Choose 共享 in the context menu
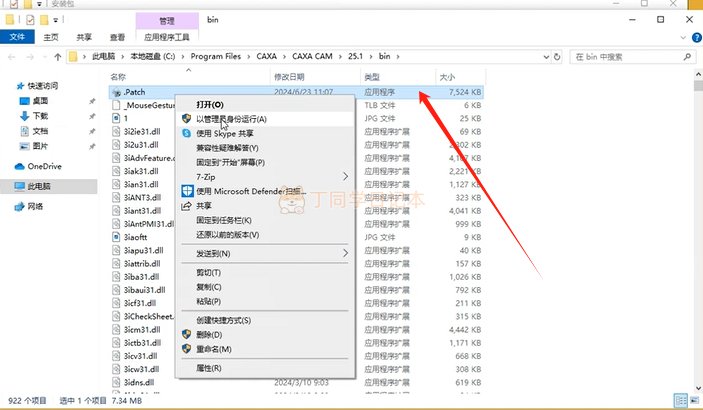This screenshot has width=703, height=410. point(265,205)
